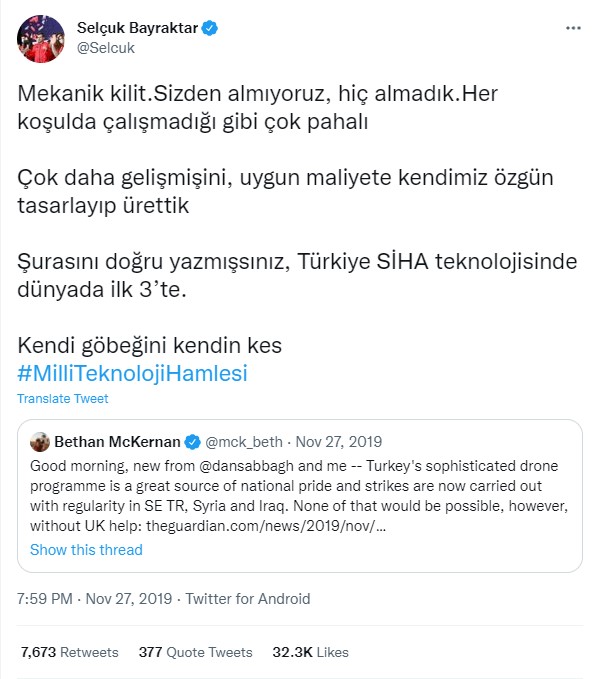Click Bethan McKernan's small avatar

tap(40, 442)
